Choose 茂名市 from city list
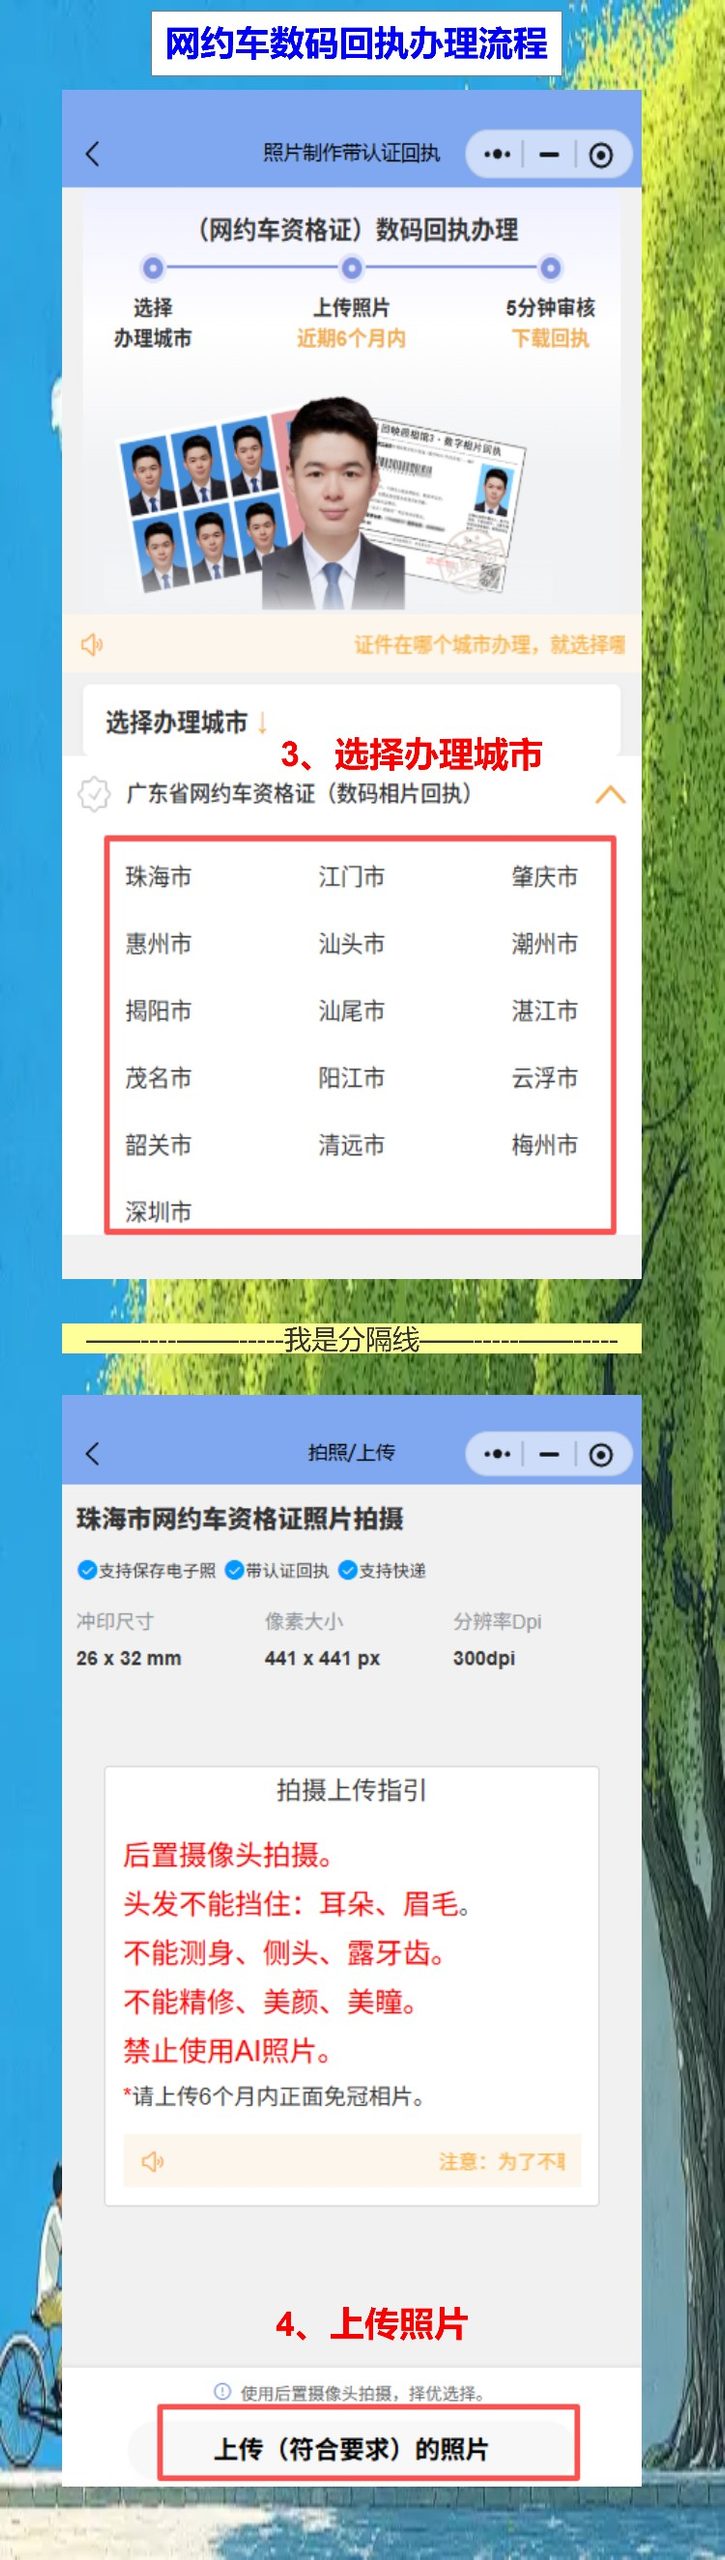This screenshot has width=725, height=2560. coord(158,1078)
